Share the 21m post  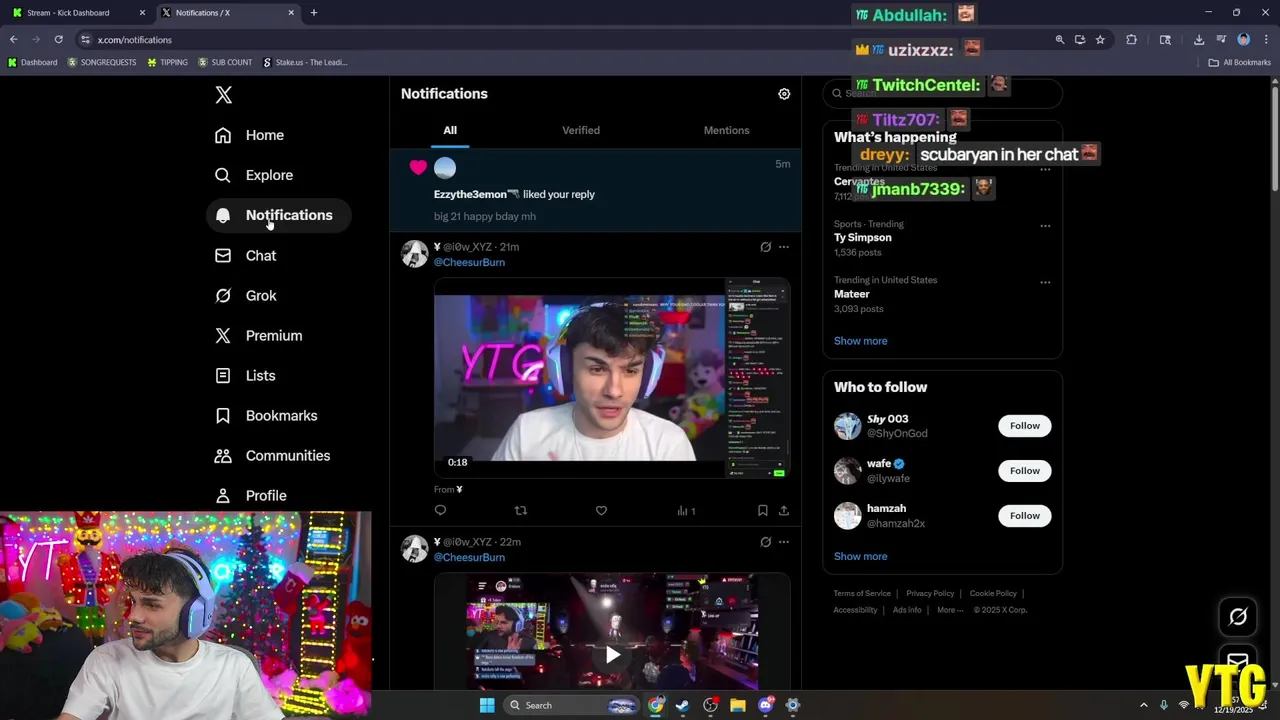[784, 511]
